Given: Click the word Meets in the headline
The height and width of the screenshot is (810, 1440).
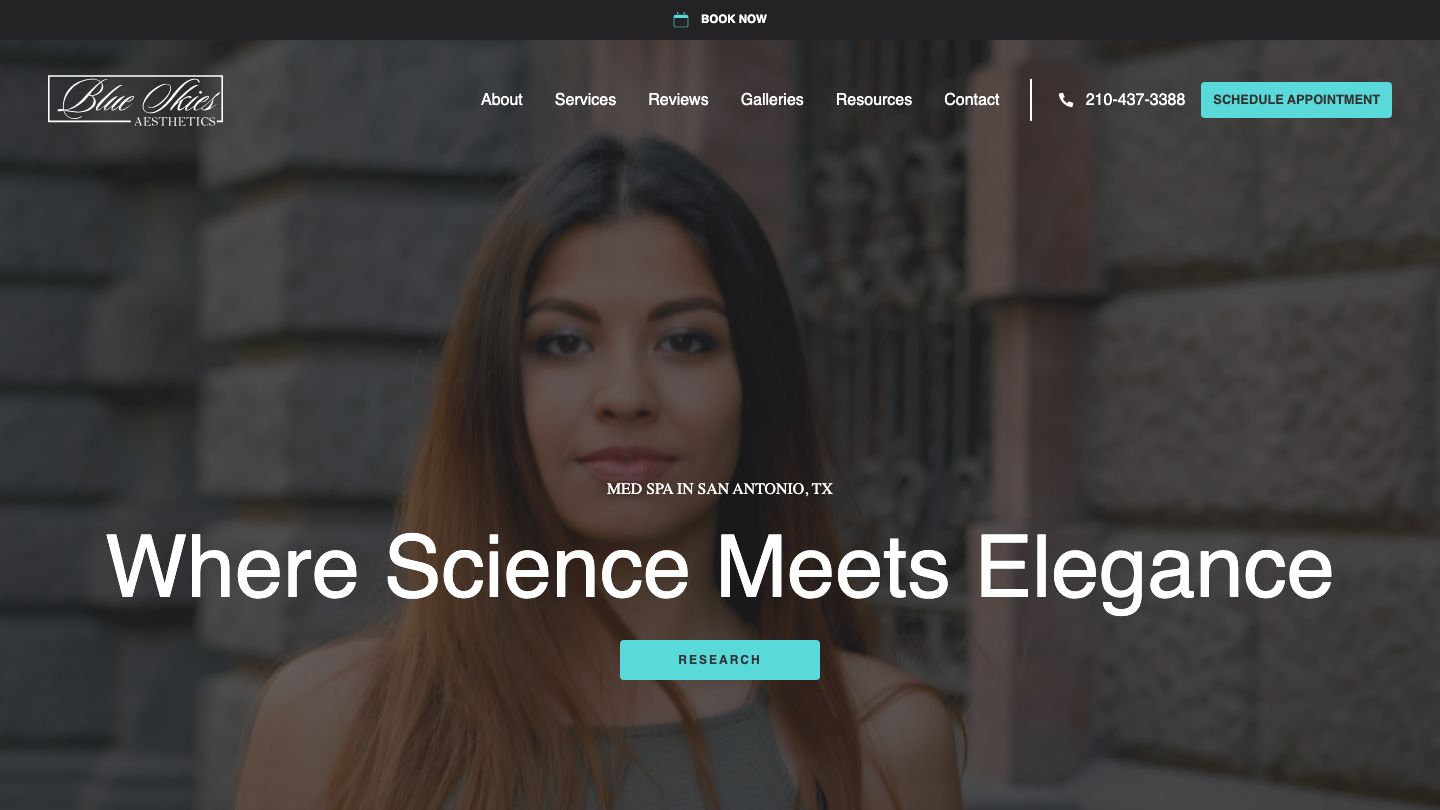Looking at the screenshot, I should tap(833, 566).
